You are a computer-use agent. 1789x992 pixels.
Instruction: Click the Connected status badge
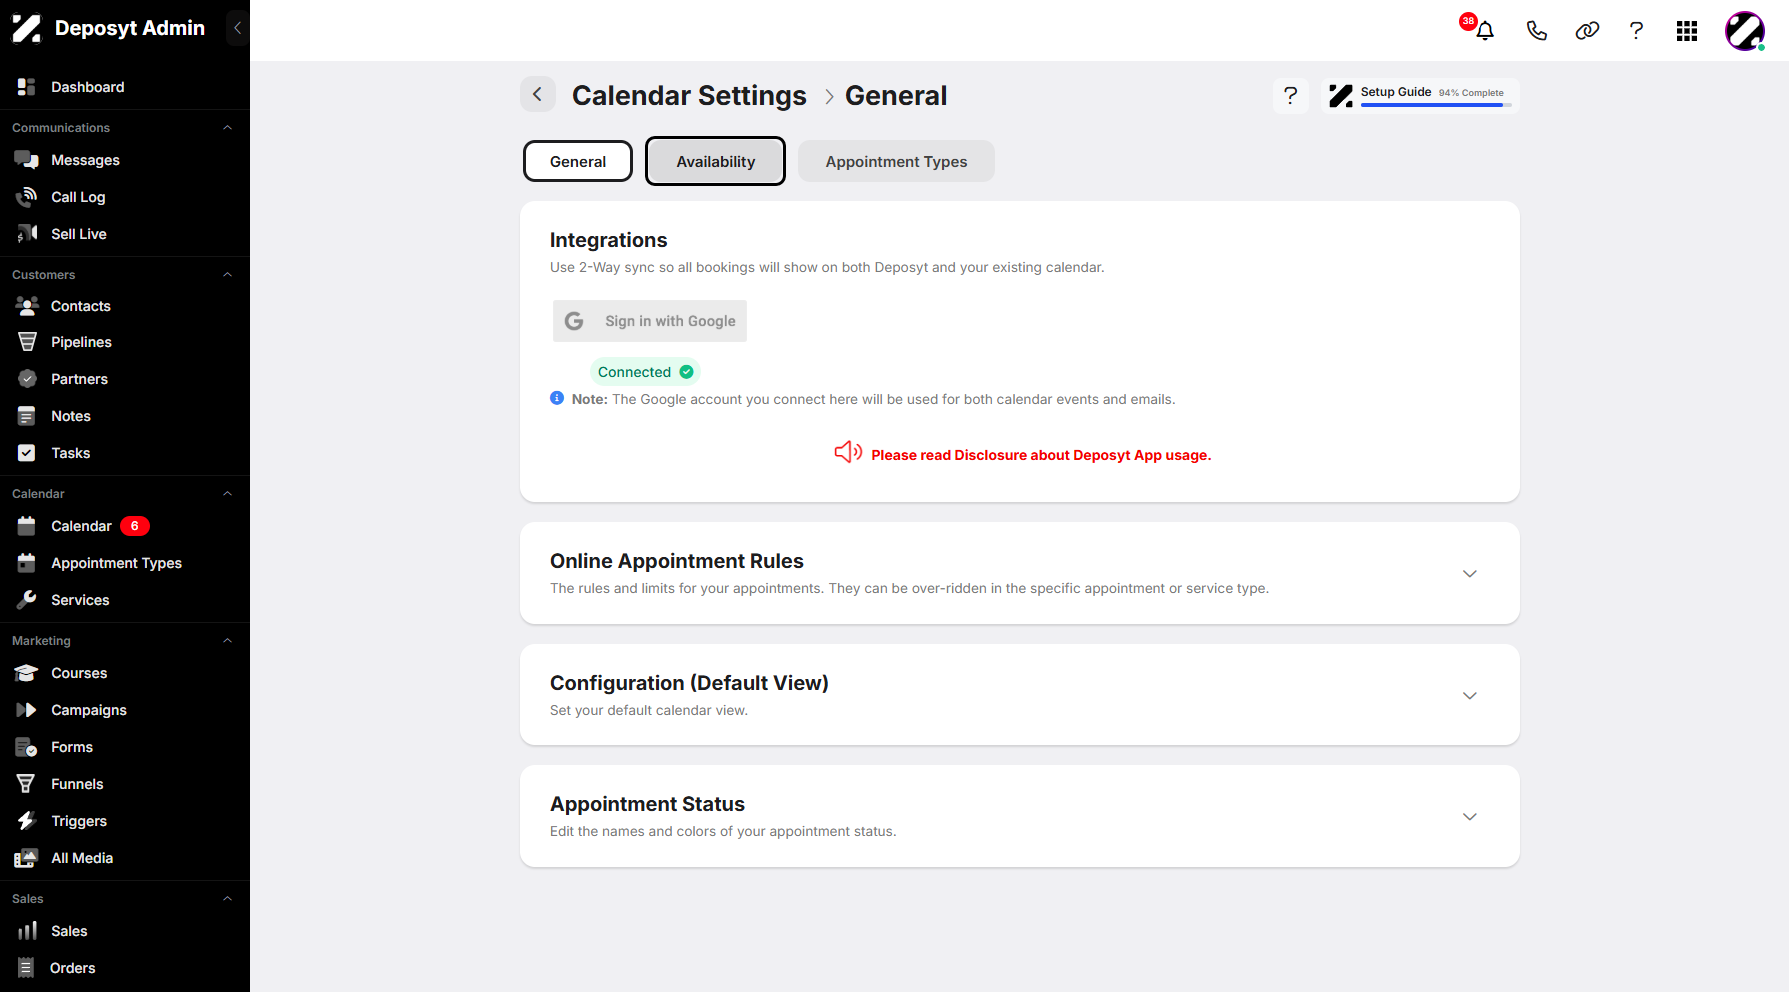[645, 372]
